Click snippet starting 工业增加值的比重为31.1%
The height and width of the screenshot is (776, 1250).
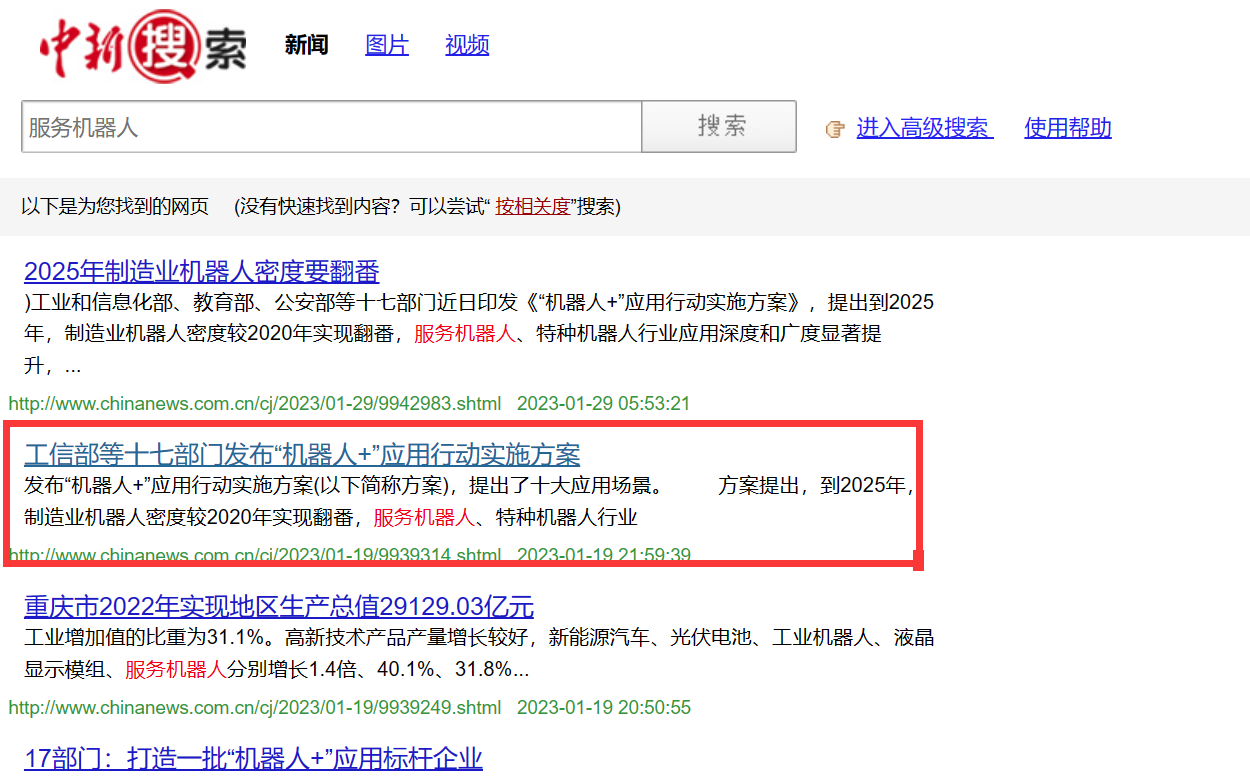pos(479,653)
